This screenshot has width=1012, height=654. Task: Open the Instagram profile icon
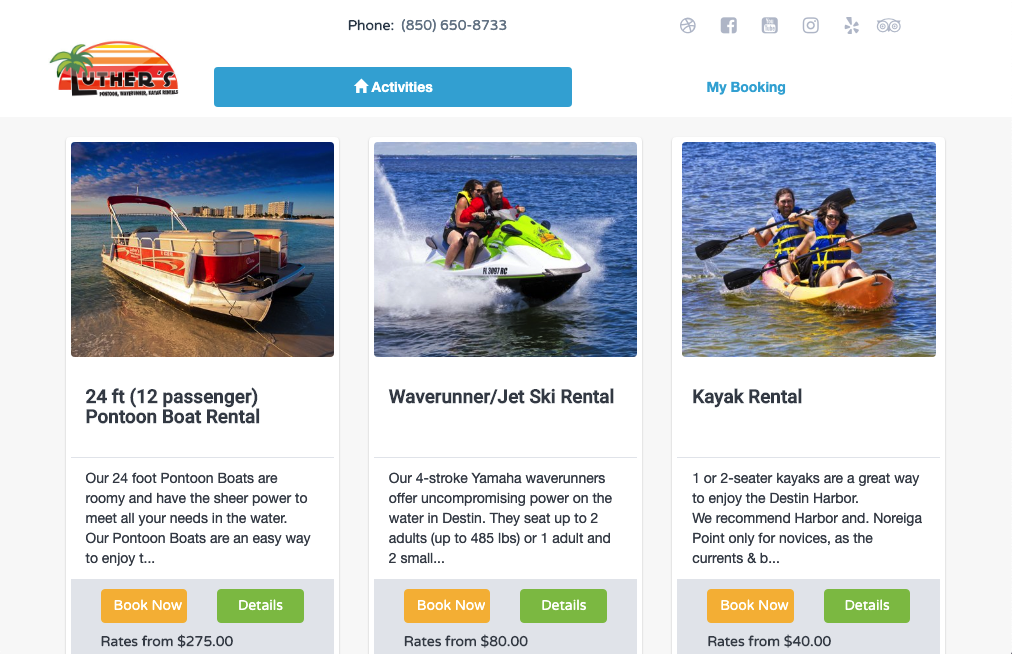coord(811,26)
